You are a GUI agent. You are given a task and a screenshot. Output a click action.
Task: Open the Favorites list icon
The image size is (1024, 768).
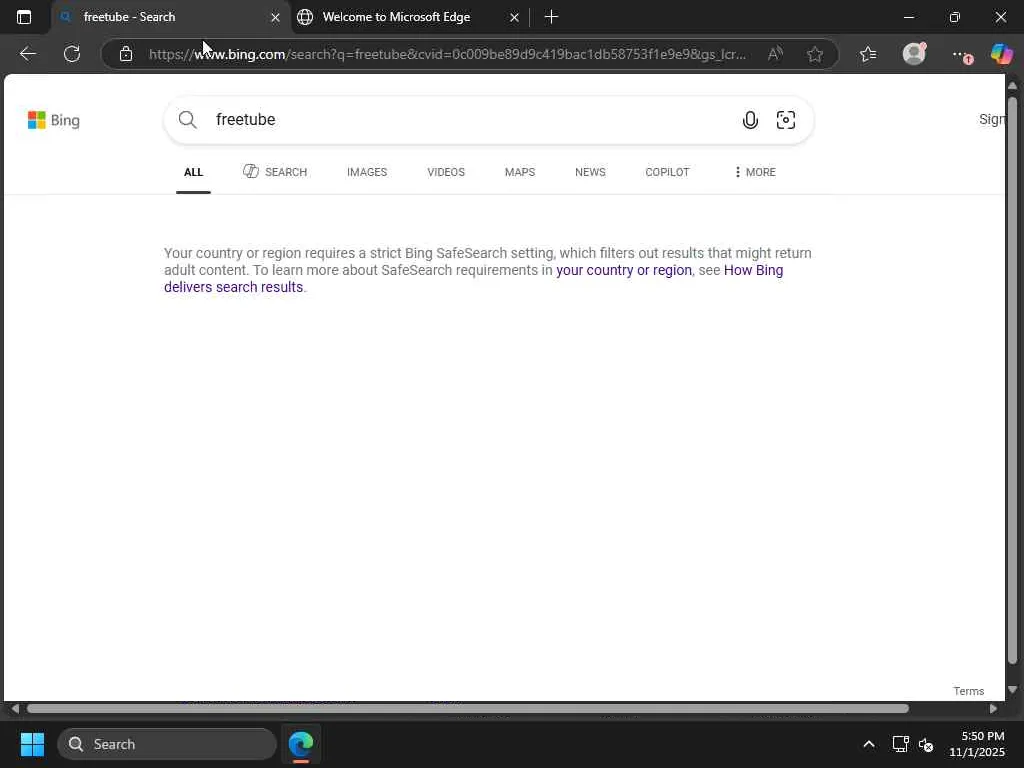click(868, 54)
